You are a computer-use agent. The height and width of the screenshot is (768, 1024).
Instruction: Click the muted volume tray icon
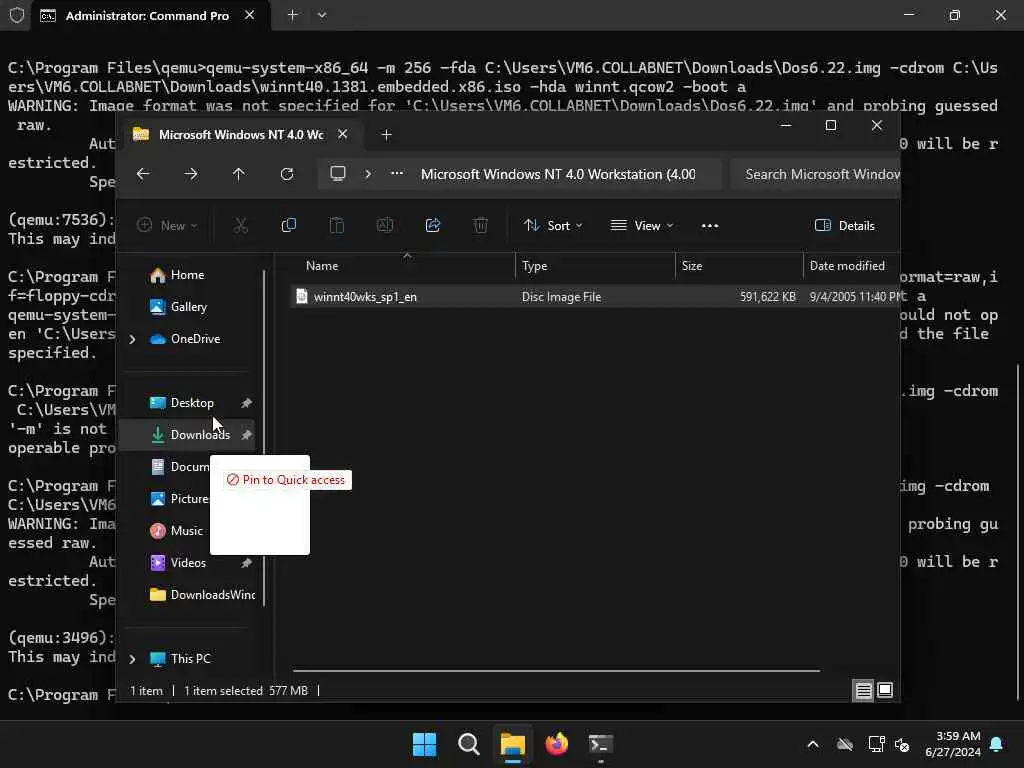902,744
